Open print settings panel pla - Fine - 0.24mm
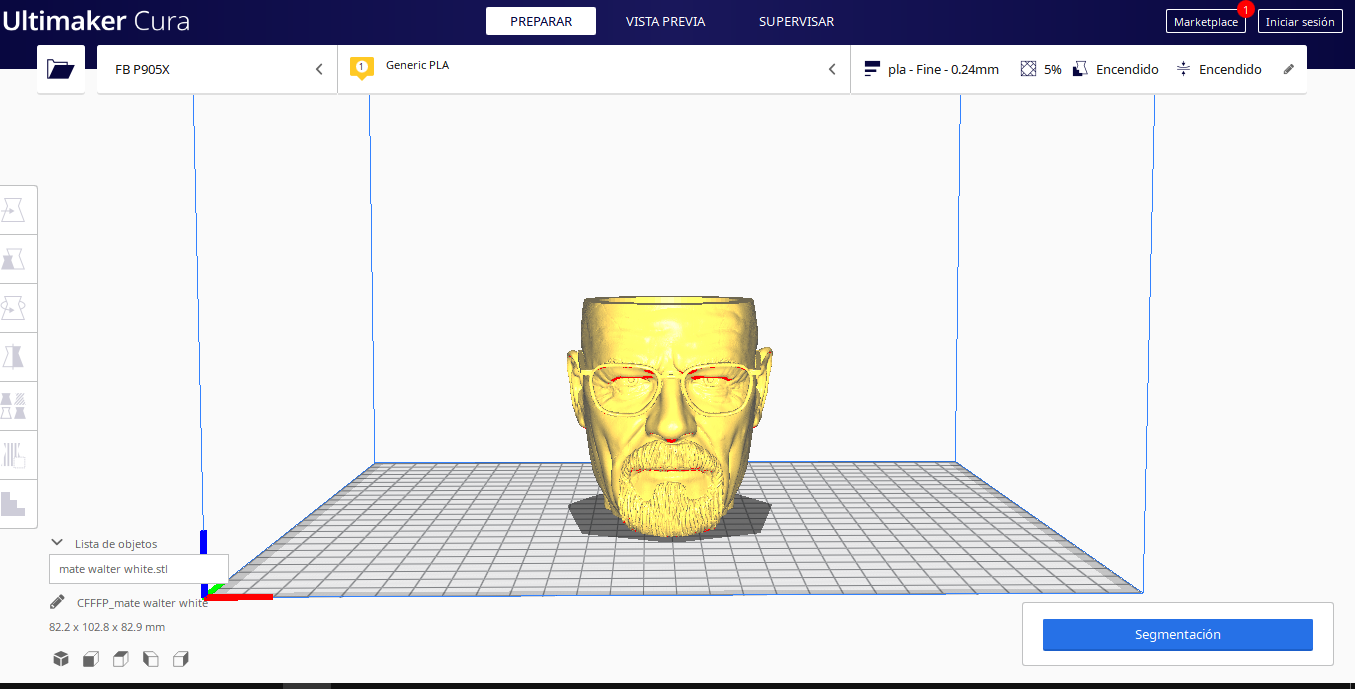This screenshot has height=689, width=1355. point(1078,69)
